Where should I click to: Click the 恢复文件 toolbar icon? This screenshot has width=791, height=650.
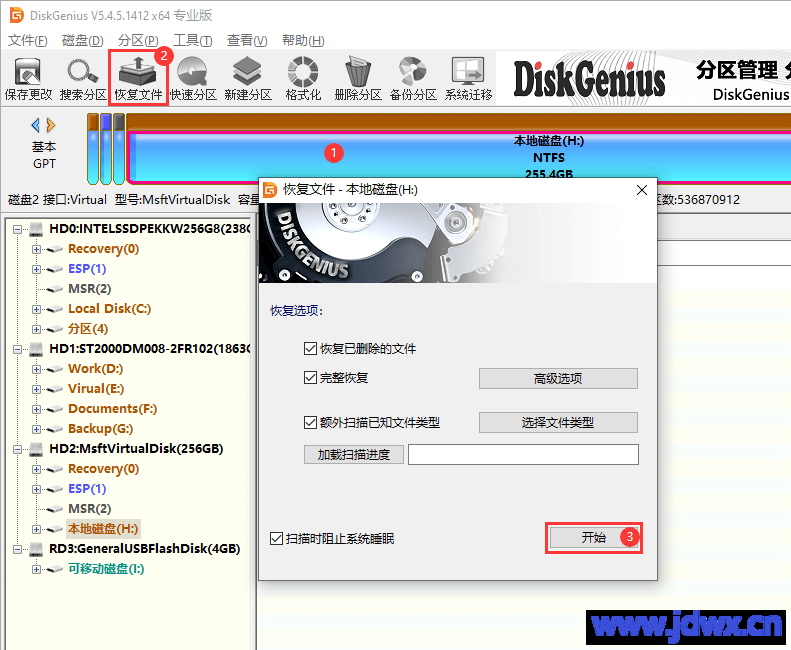tap(138, 79)
